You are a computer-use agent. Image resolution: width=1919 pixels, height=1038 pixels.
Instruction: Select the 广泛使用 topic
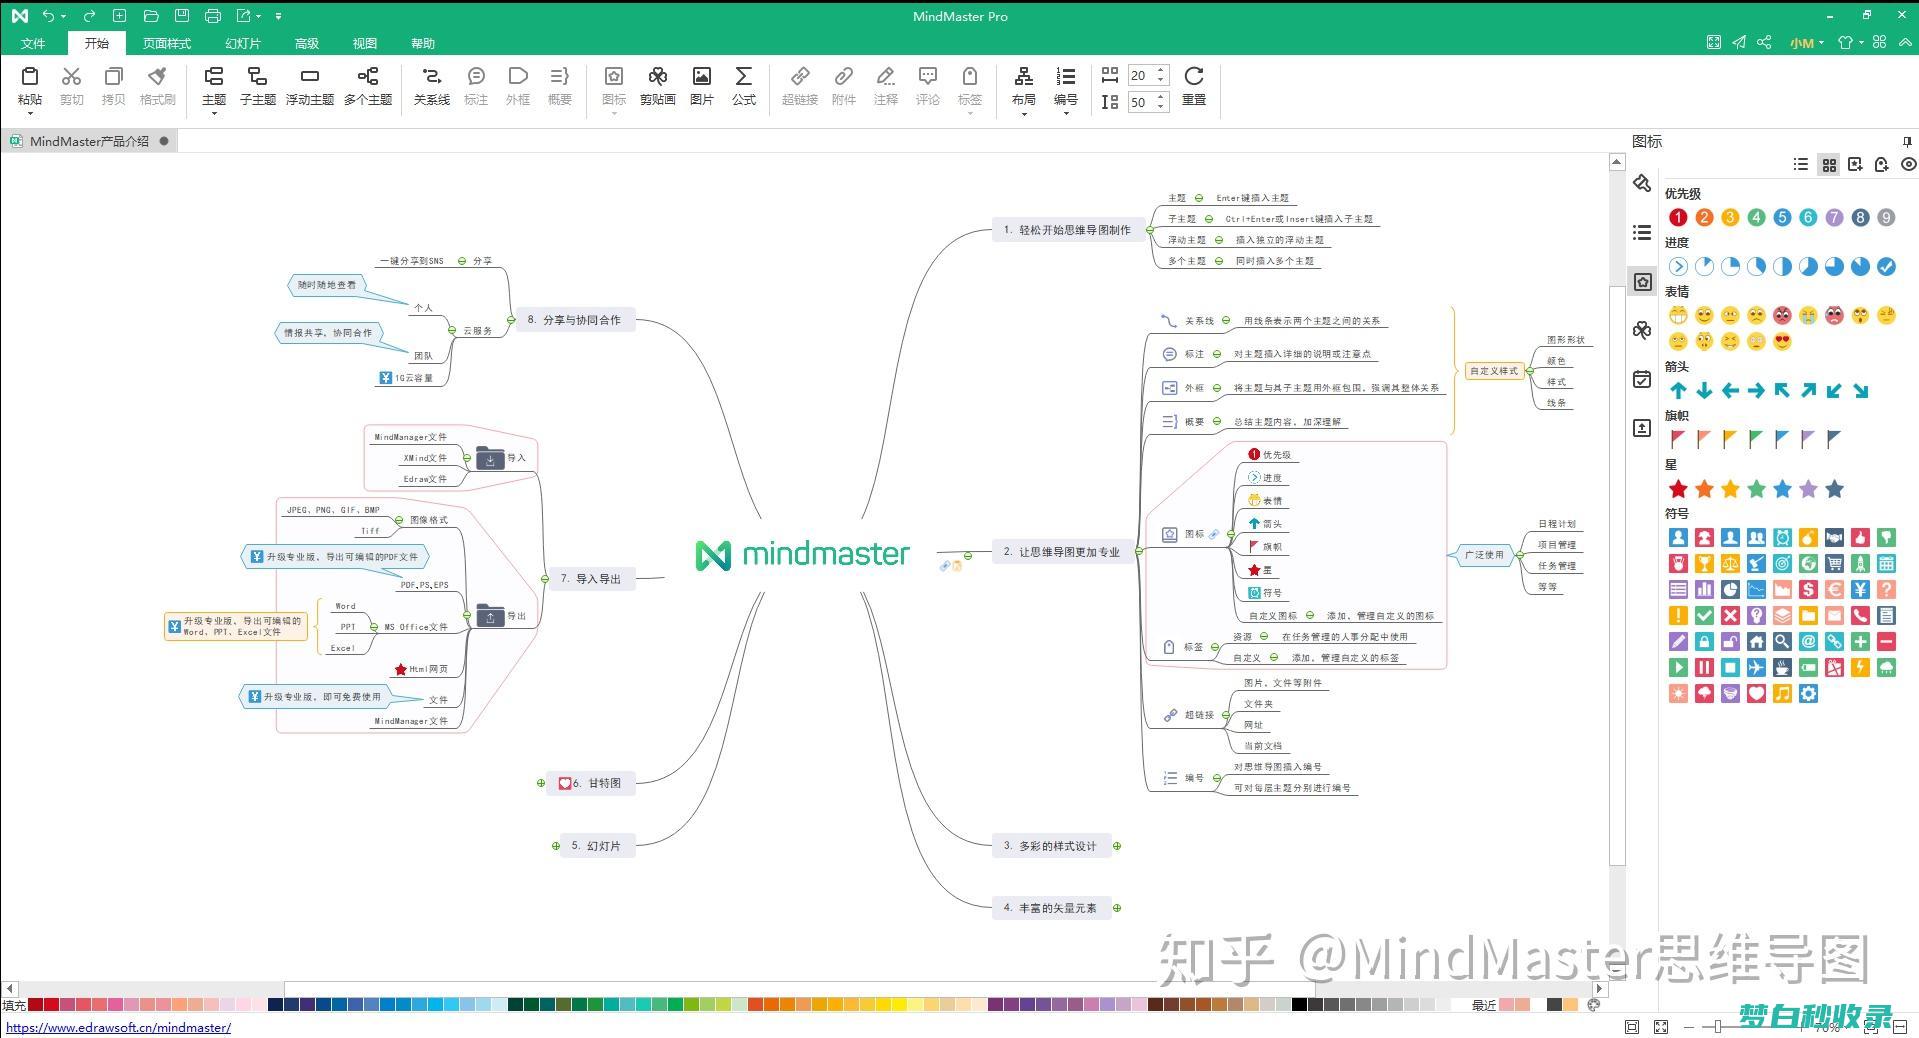click(1484, 554)
